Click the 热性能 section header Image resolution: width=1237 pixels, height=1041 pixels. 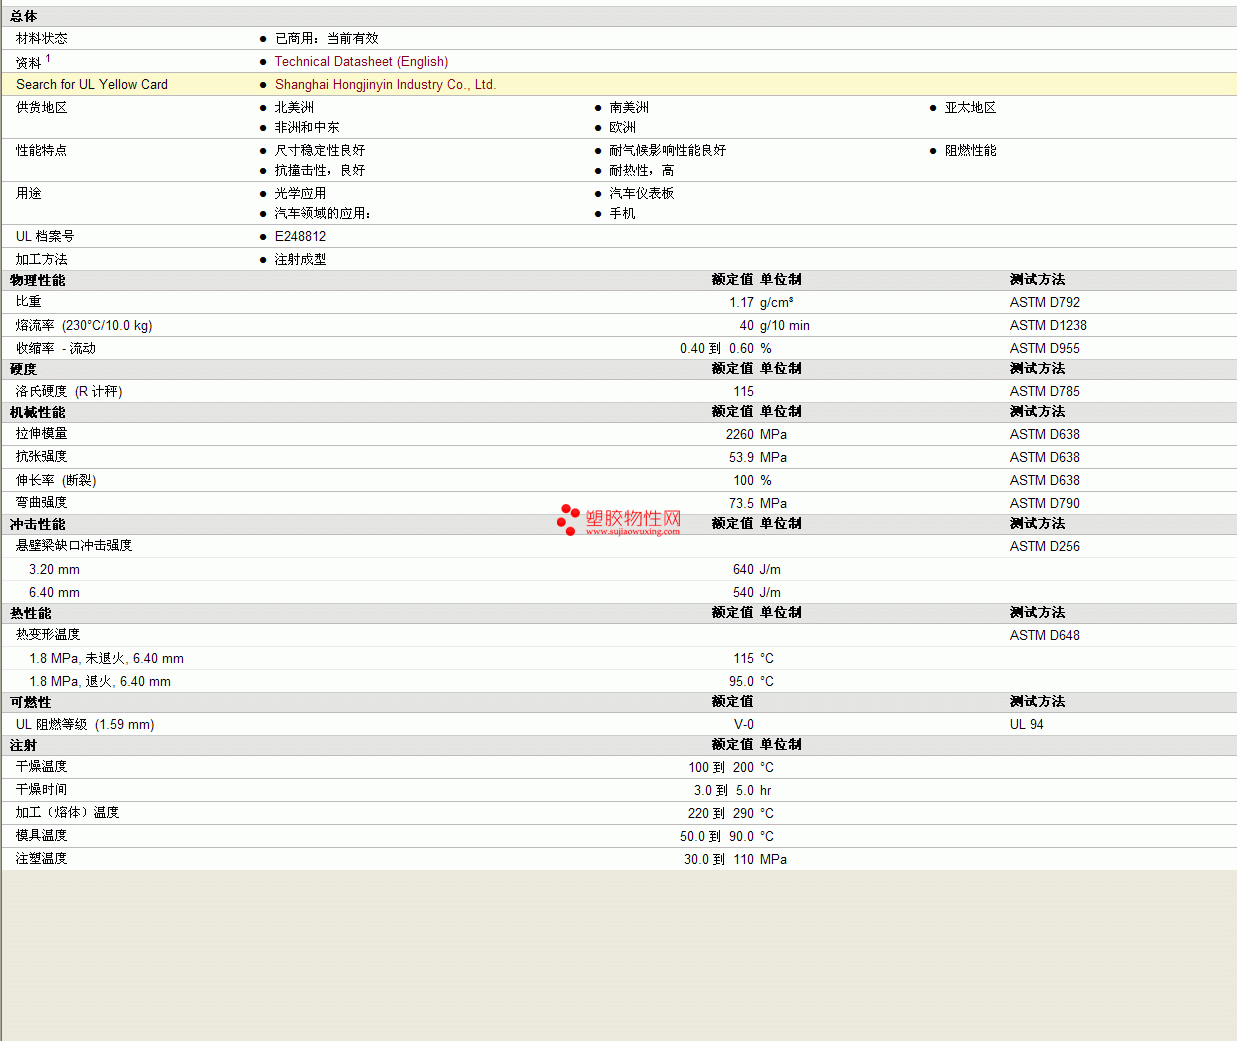[x=30, y=614]
